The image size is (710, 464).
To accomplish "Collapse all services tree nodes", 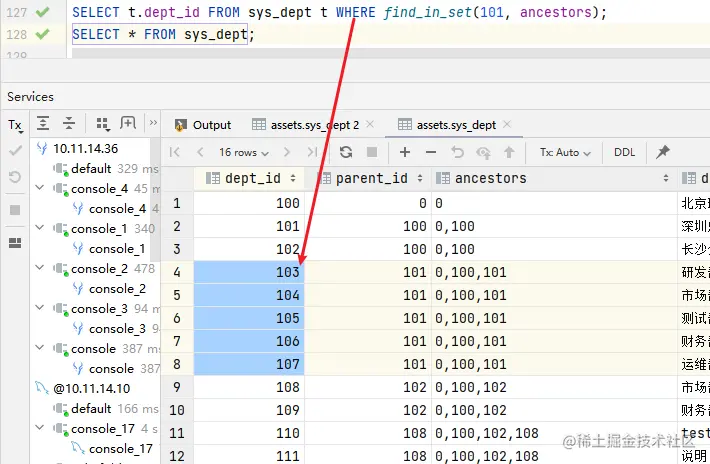I will coord(69,123).
